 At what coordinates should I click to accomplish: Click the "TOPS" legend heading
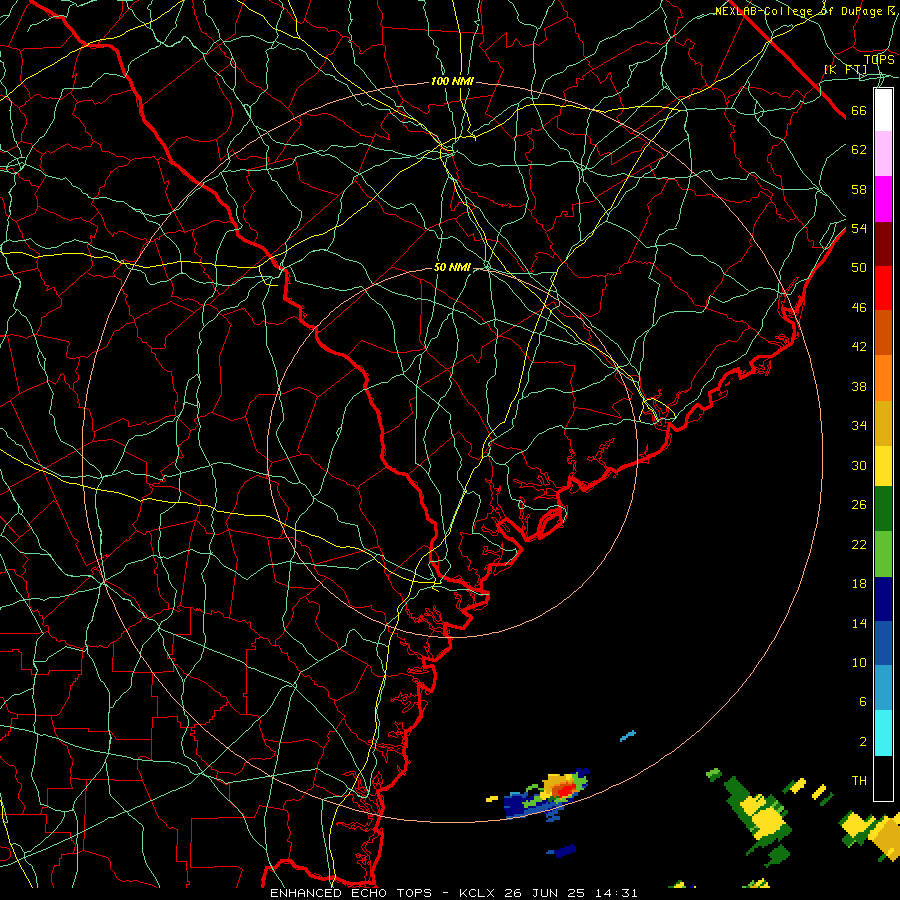[879, 60]
